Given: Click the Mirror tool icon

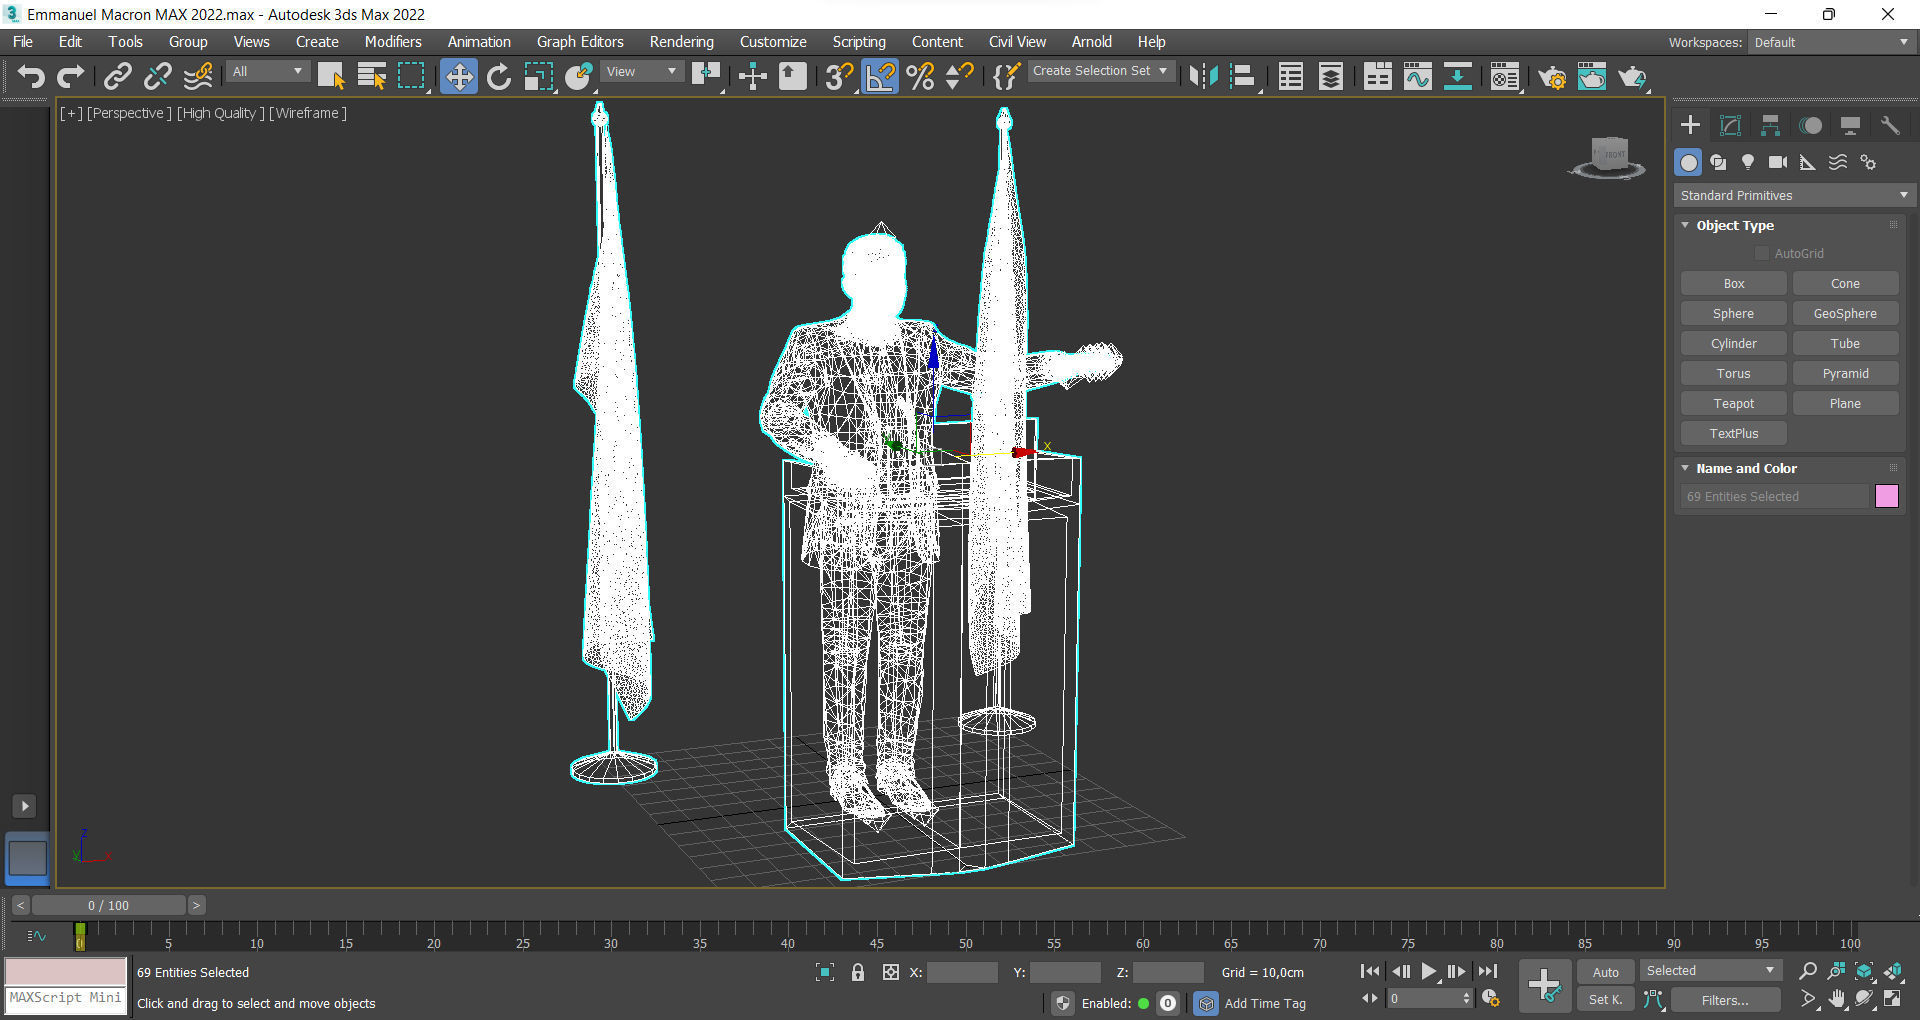Looking at the screenshot, I should tap(1203, 76).
